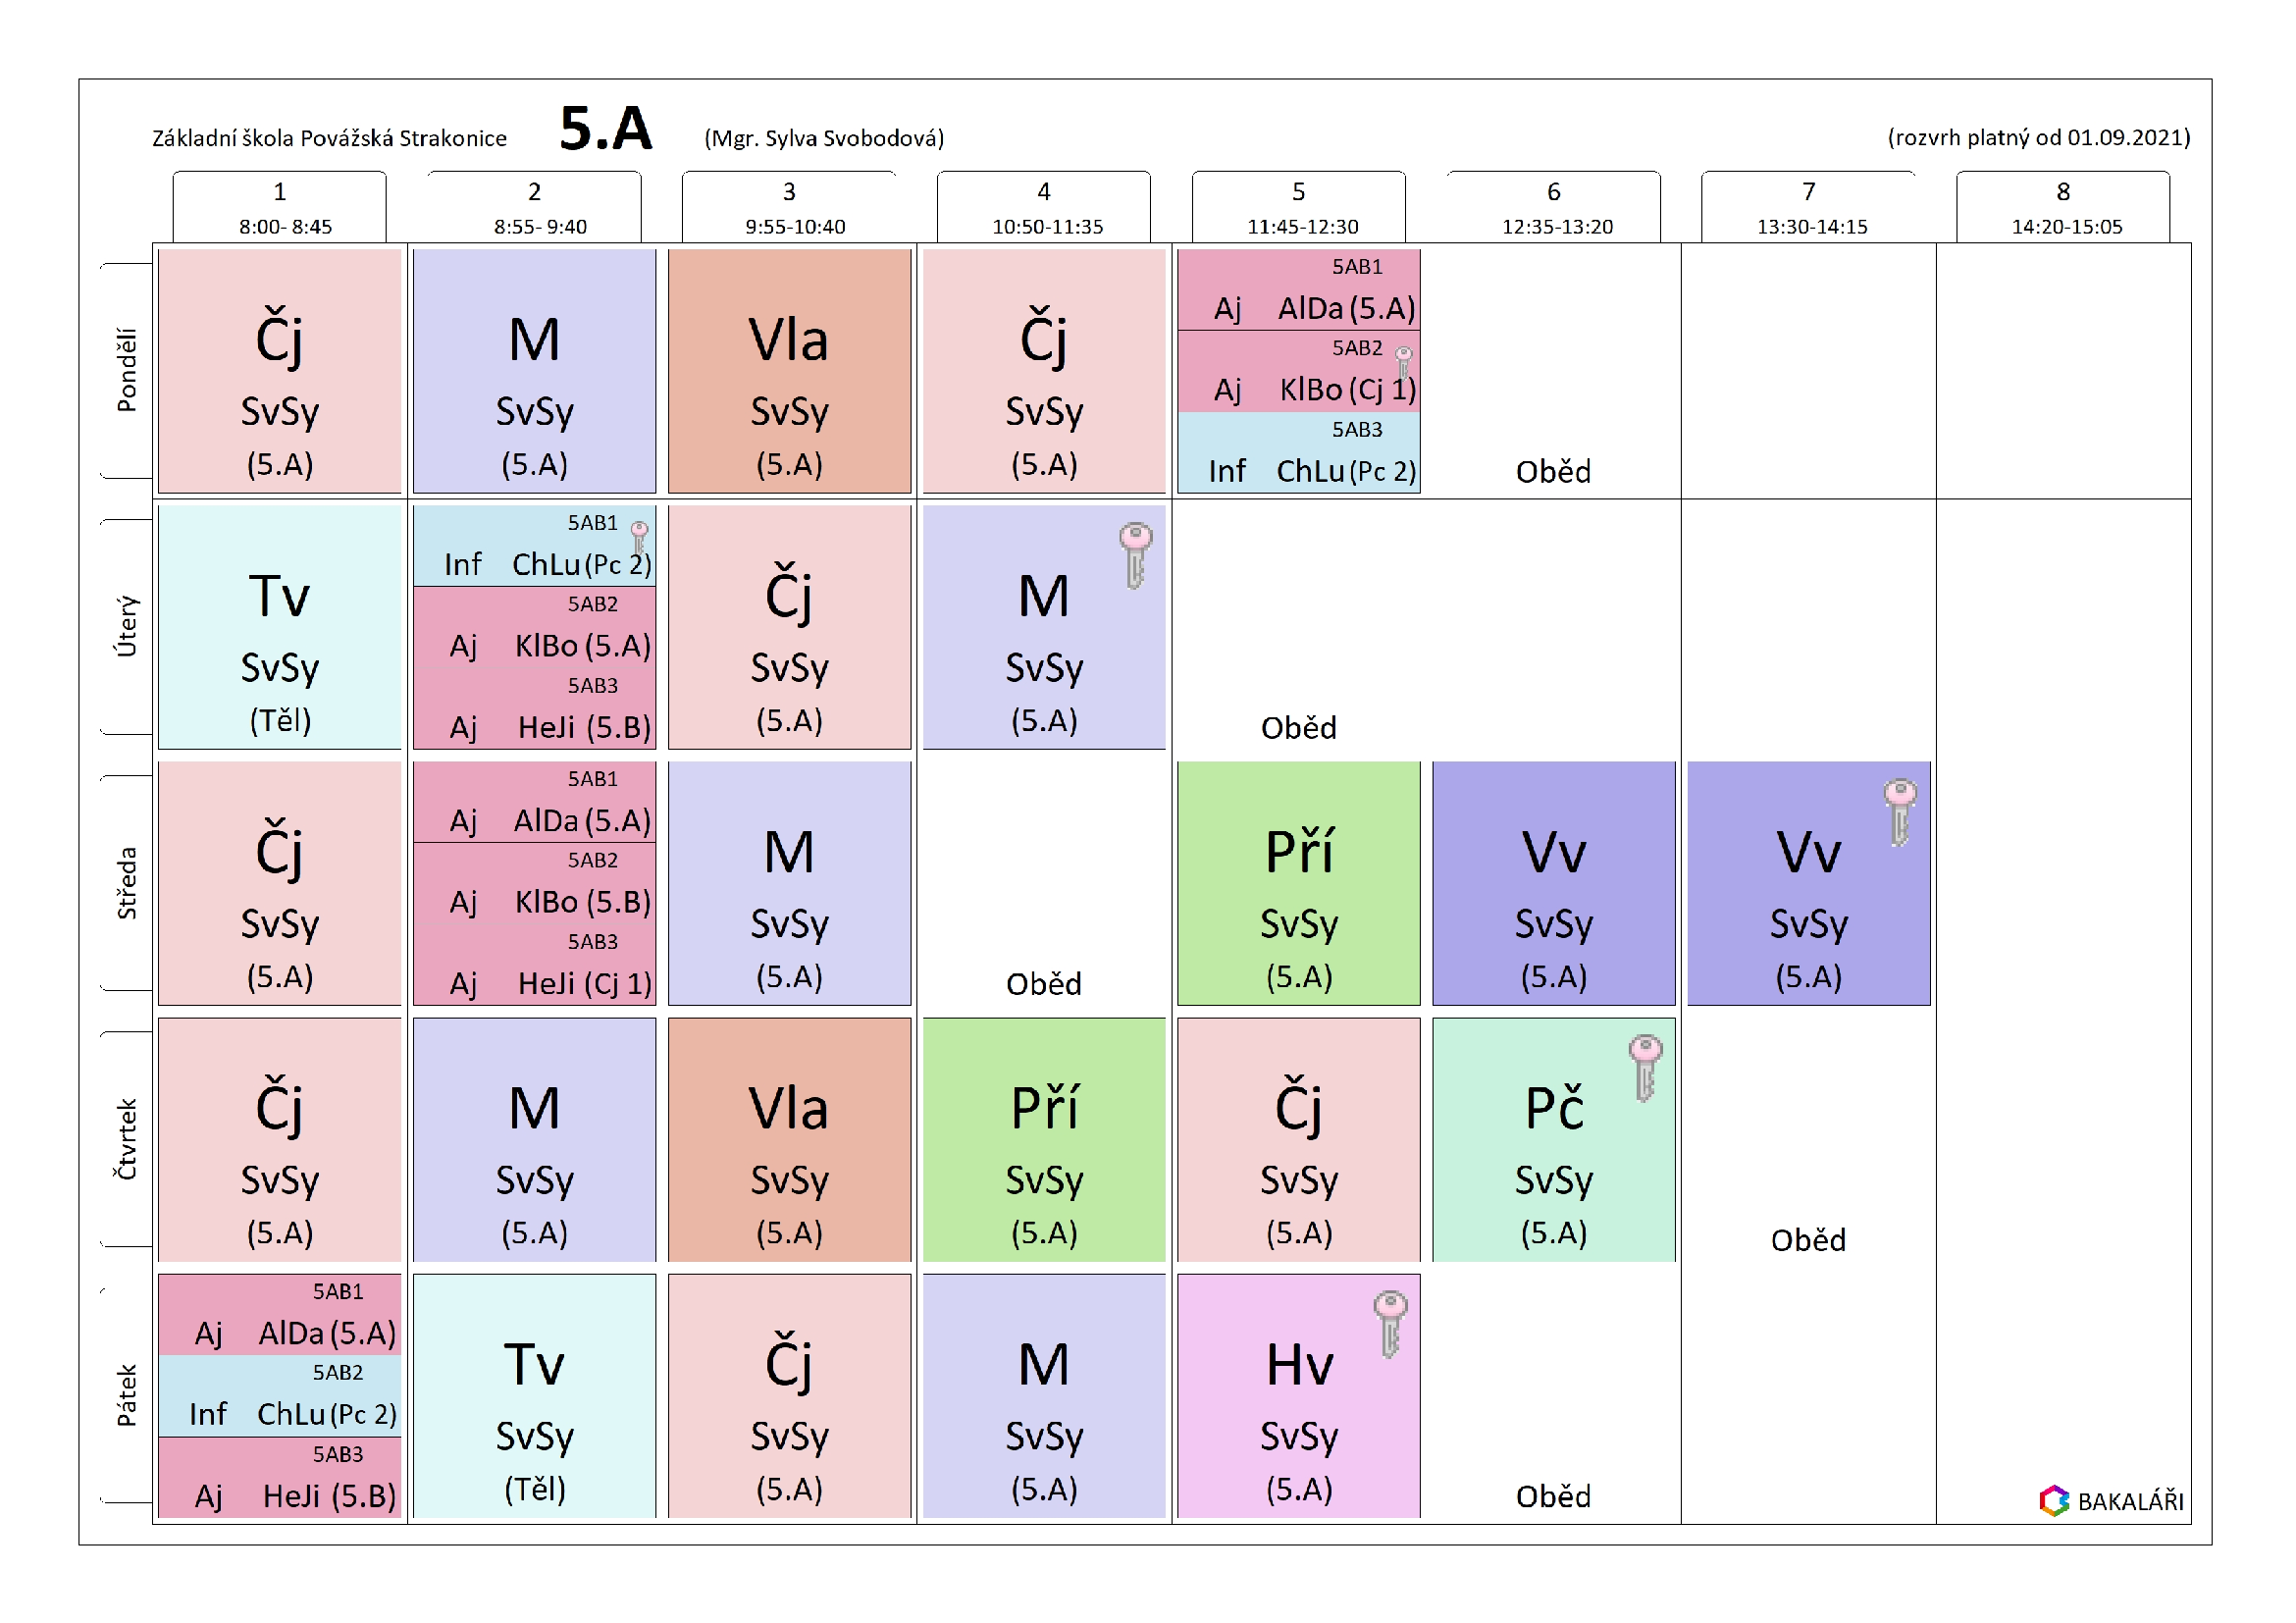The height and width of the screenshot is (1623, 2296).
Task: Open Monday Vla lesson cell
Action: tap(789, 370)
